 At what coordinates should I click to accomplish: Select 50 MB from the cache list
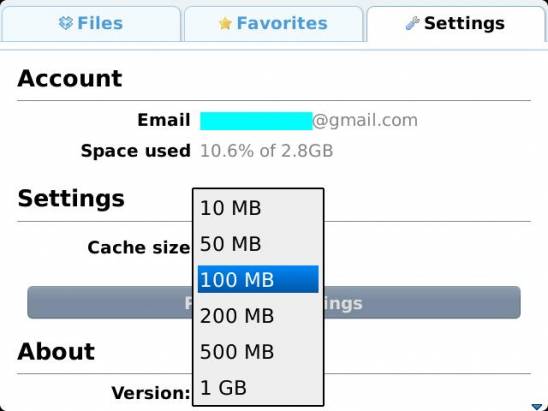tap(258, 244)
